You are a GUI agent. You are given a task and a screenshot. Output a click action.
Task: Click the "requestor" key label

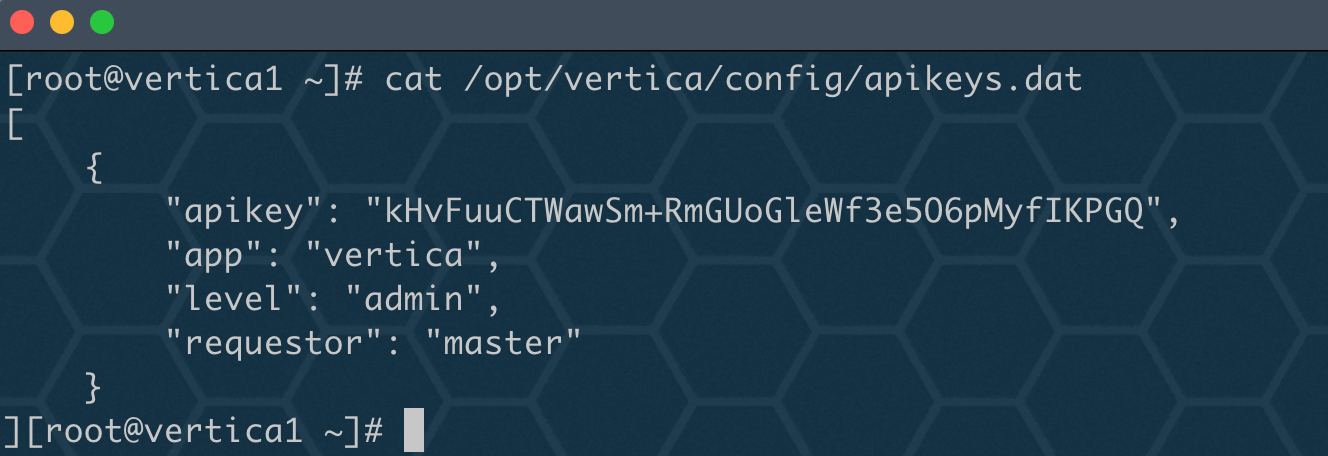pos(273,343)
